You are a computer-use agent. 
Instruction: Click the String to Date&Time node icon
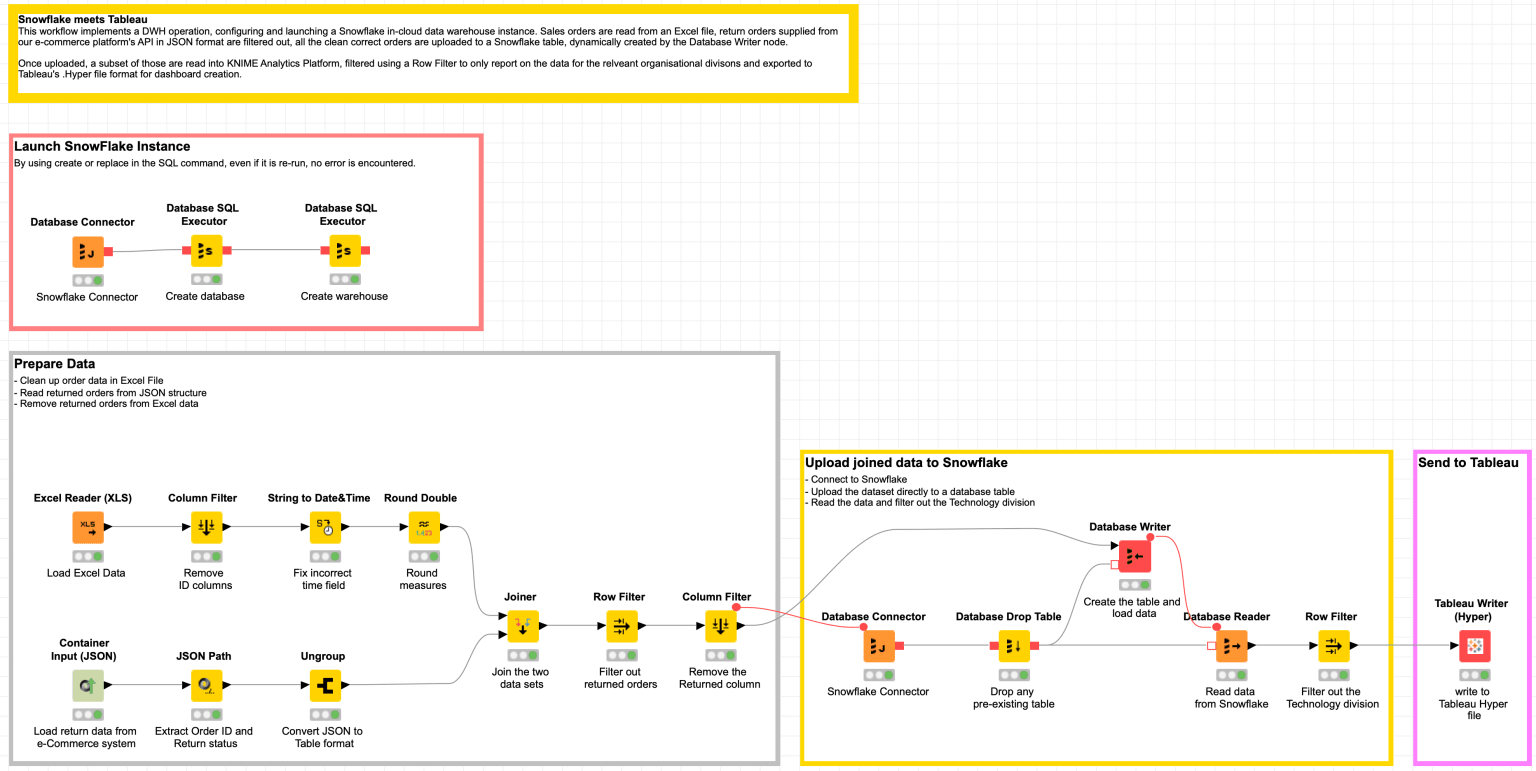tap(326, 527)
